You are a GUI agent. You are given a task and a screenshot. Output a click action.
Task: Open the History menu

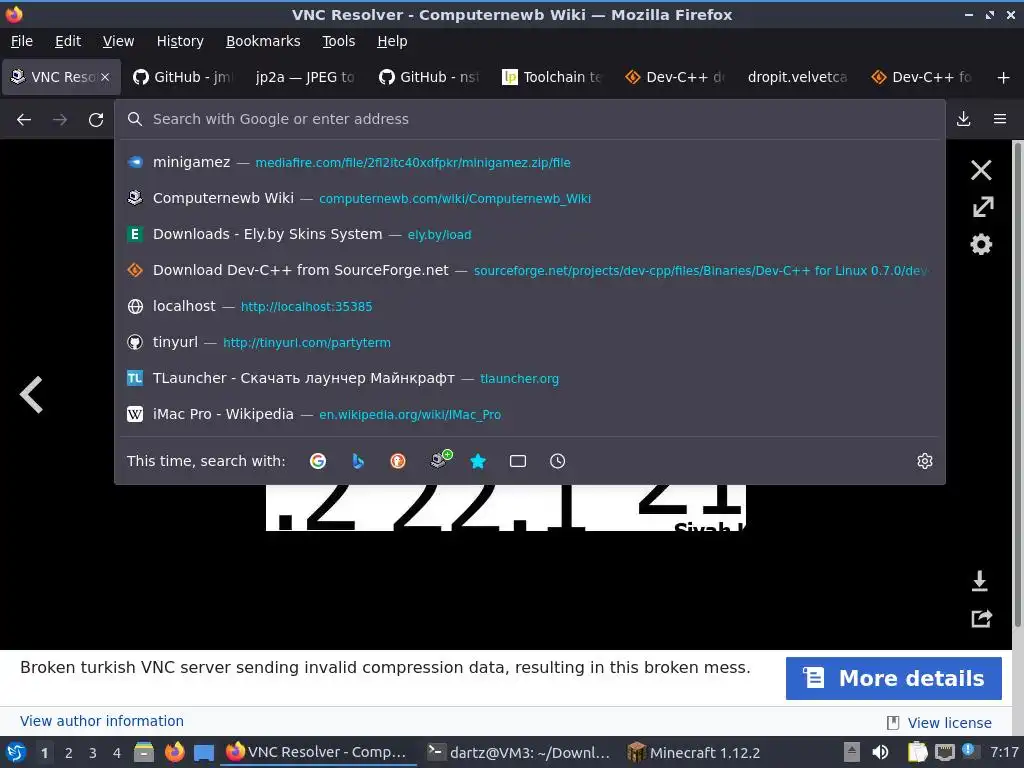point(180,41)
